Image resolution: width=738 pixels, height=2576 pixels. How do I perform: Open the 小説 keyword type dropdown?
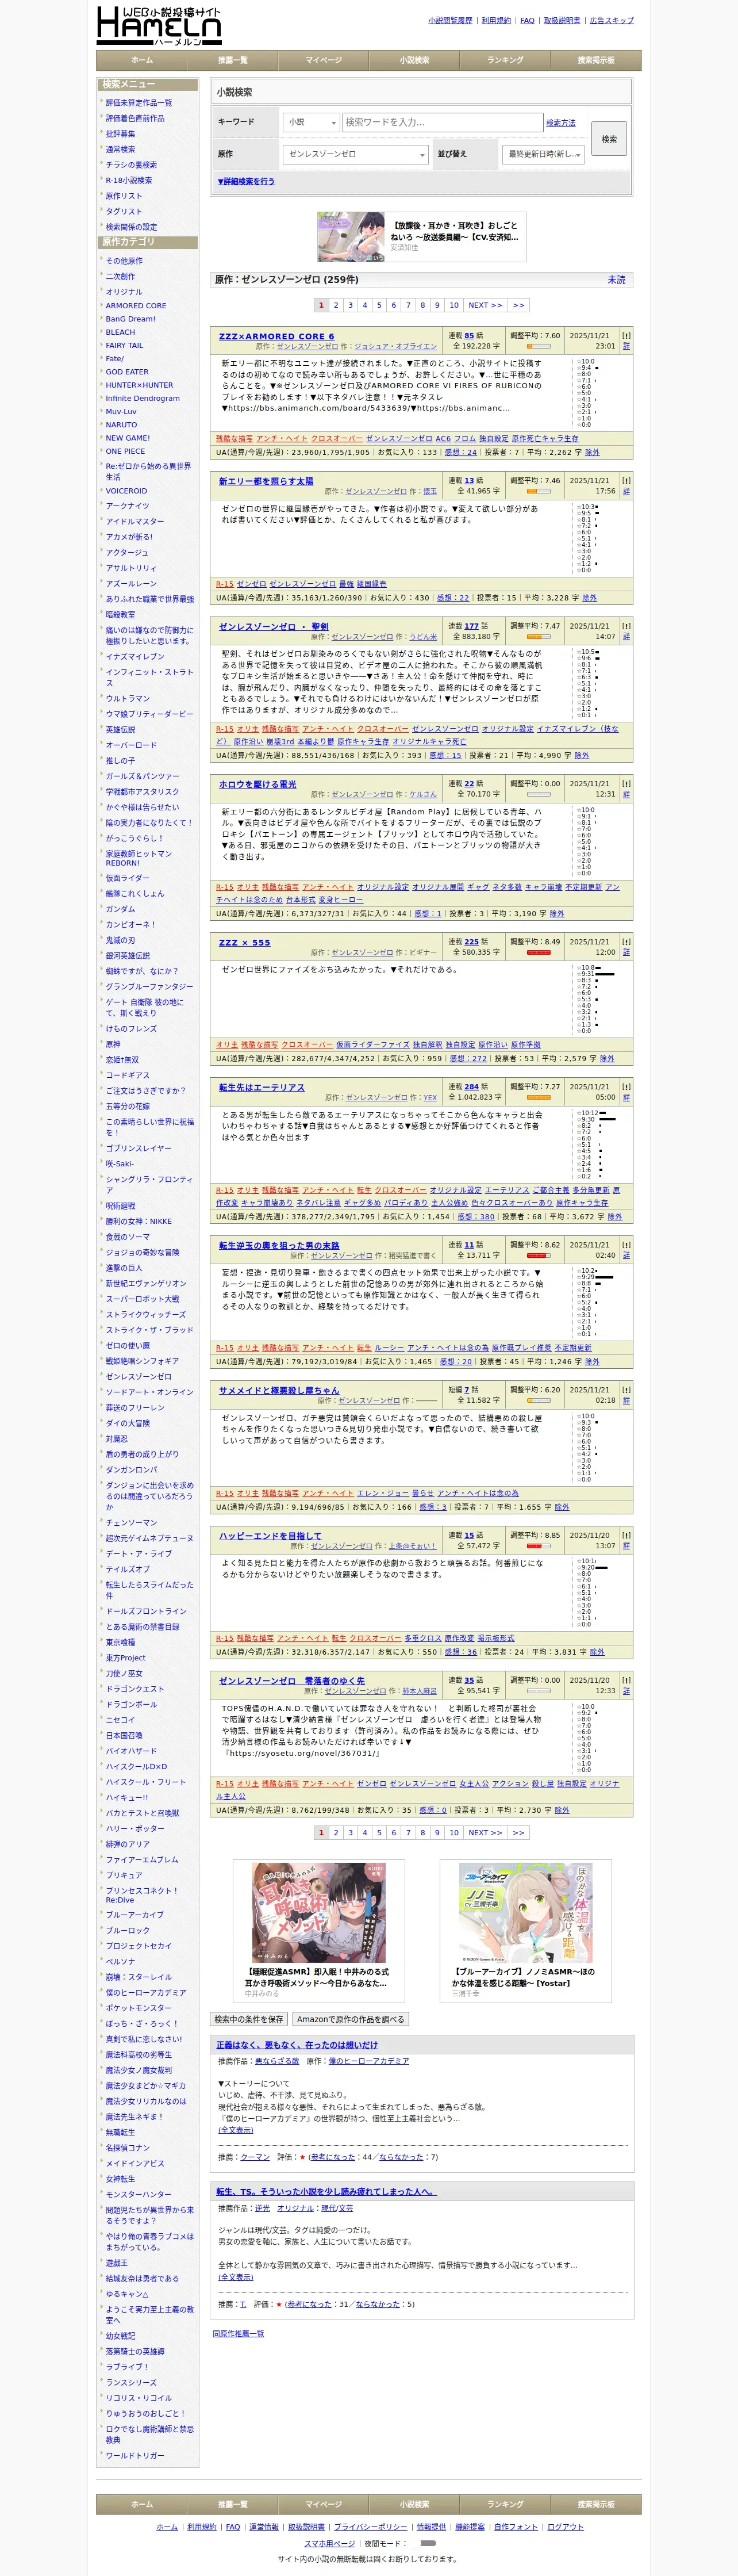pyautogui.click(x=311, y=122)
